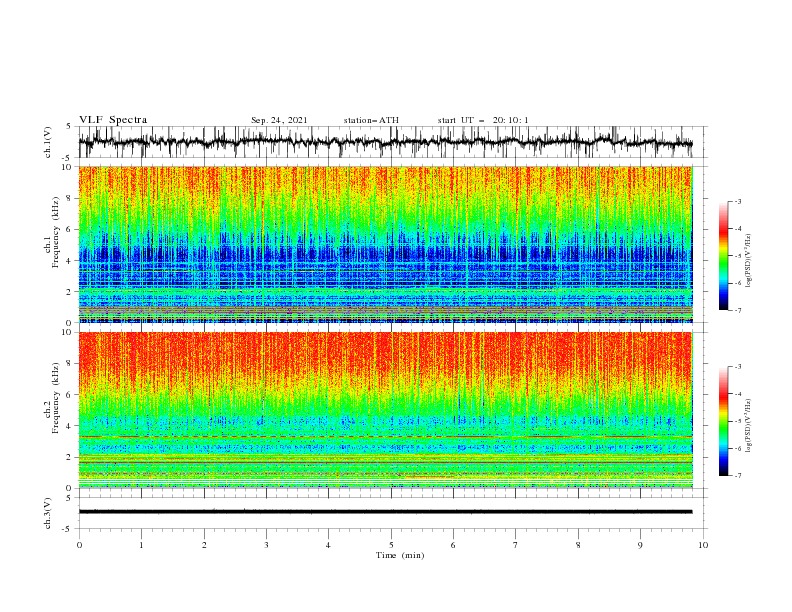Screen dimensions: 792x612
Task: Click the ch.2 frequency tick label "2"
Action: (x=69, y=457)
